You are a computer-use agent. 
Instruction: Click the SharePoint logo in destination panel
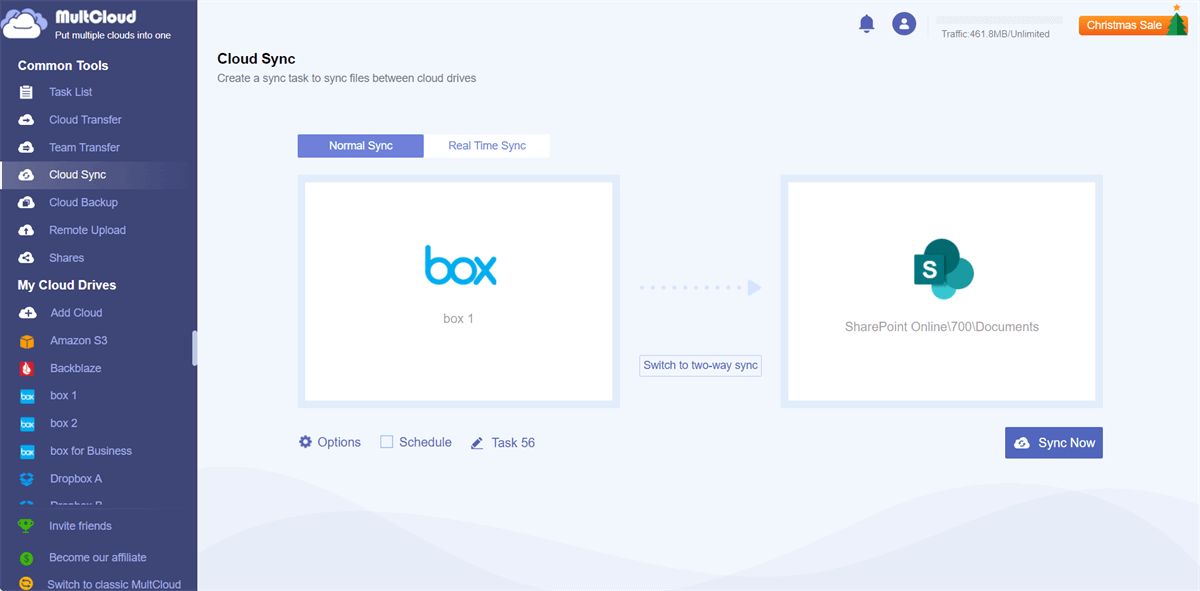(943, 268)
